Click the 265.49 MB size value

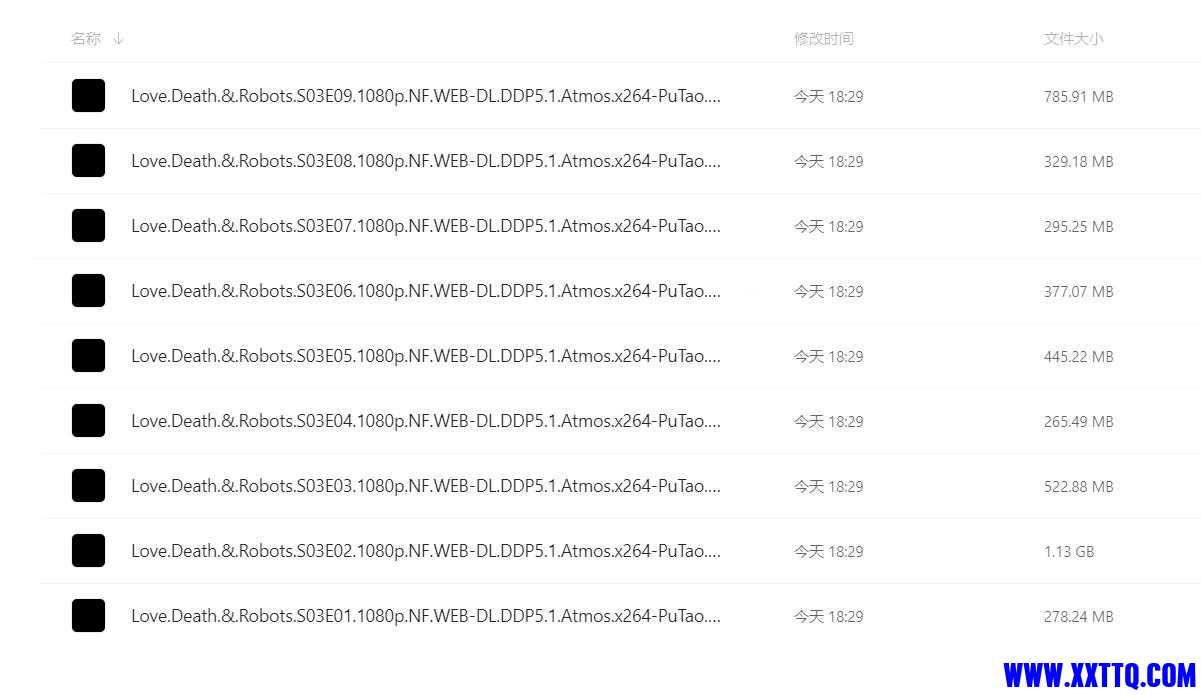1078,422
